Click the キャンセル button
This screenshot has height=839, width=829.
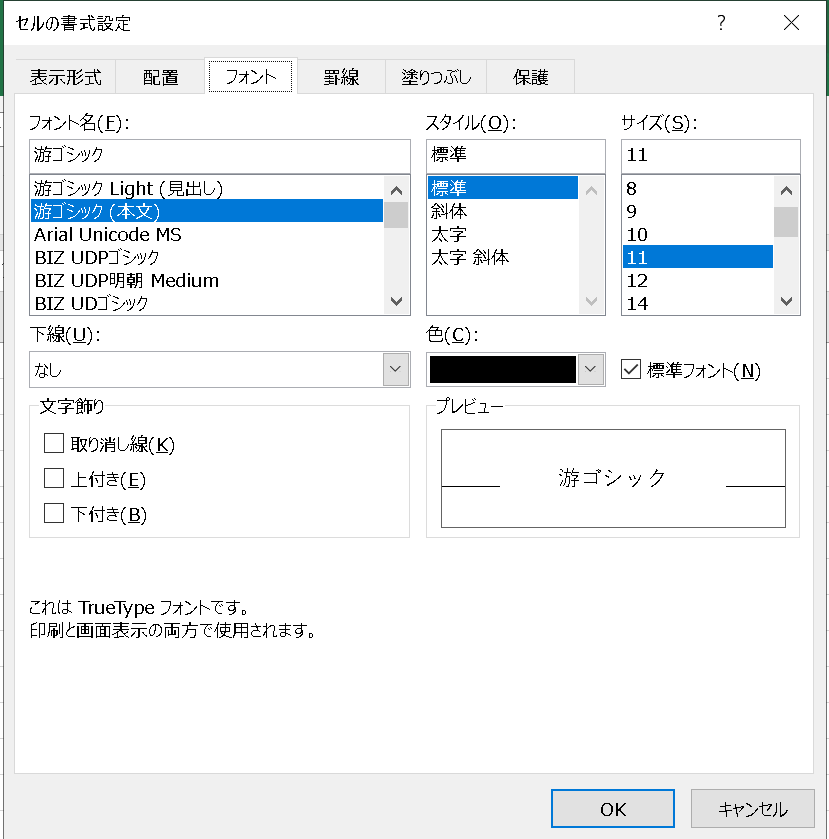(x=752, y=809)
